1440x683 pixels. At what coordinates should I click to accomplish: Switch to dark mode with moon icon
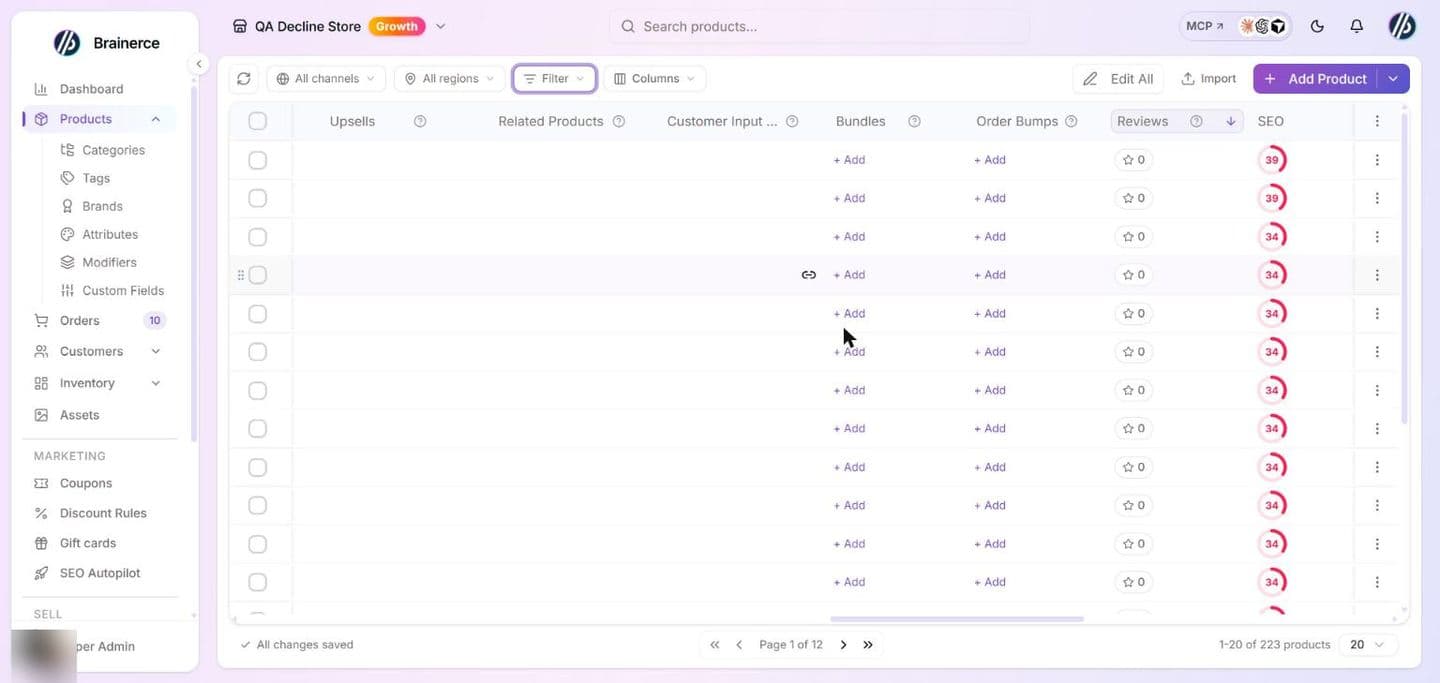click(1317, 27)
